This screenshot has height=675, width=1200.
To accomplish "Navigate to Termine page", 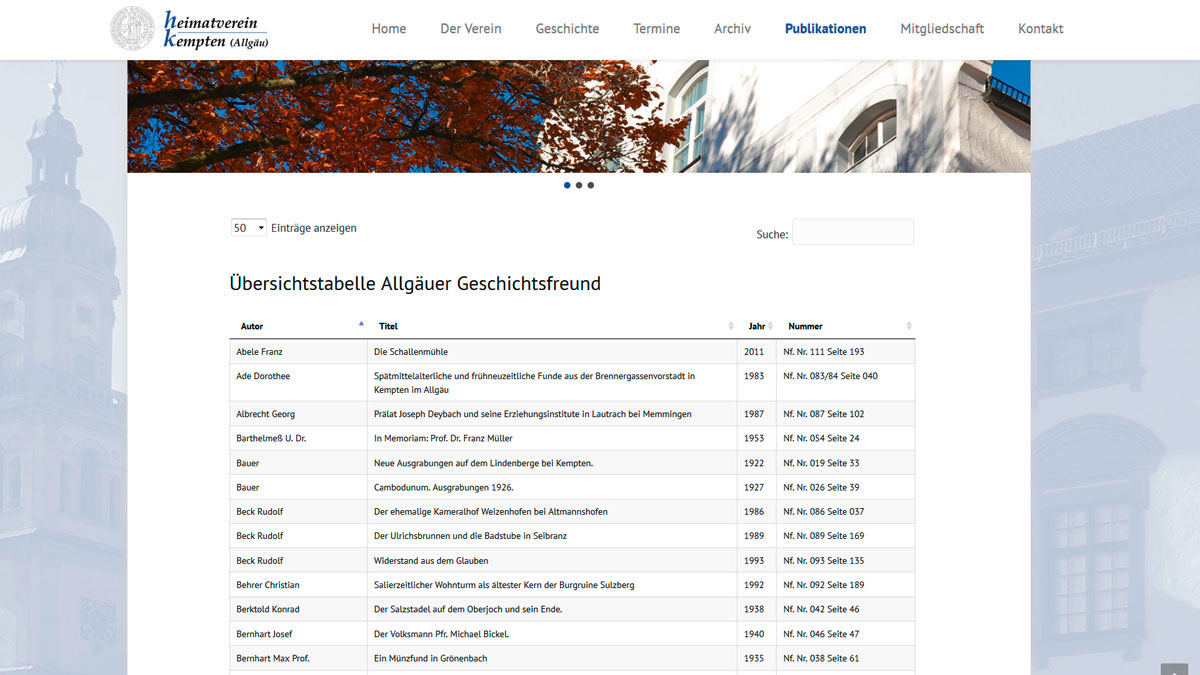I will point(656,29).
